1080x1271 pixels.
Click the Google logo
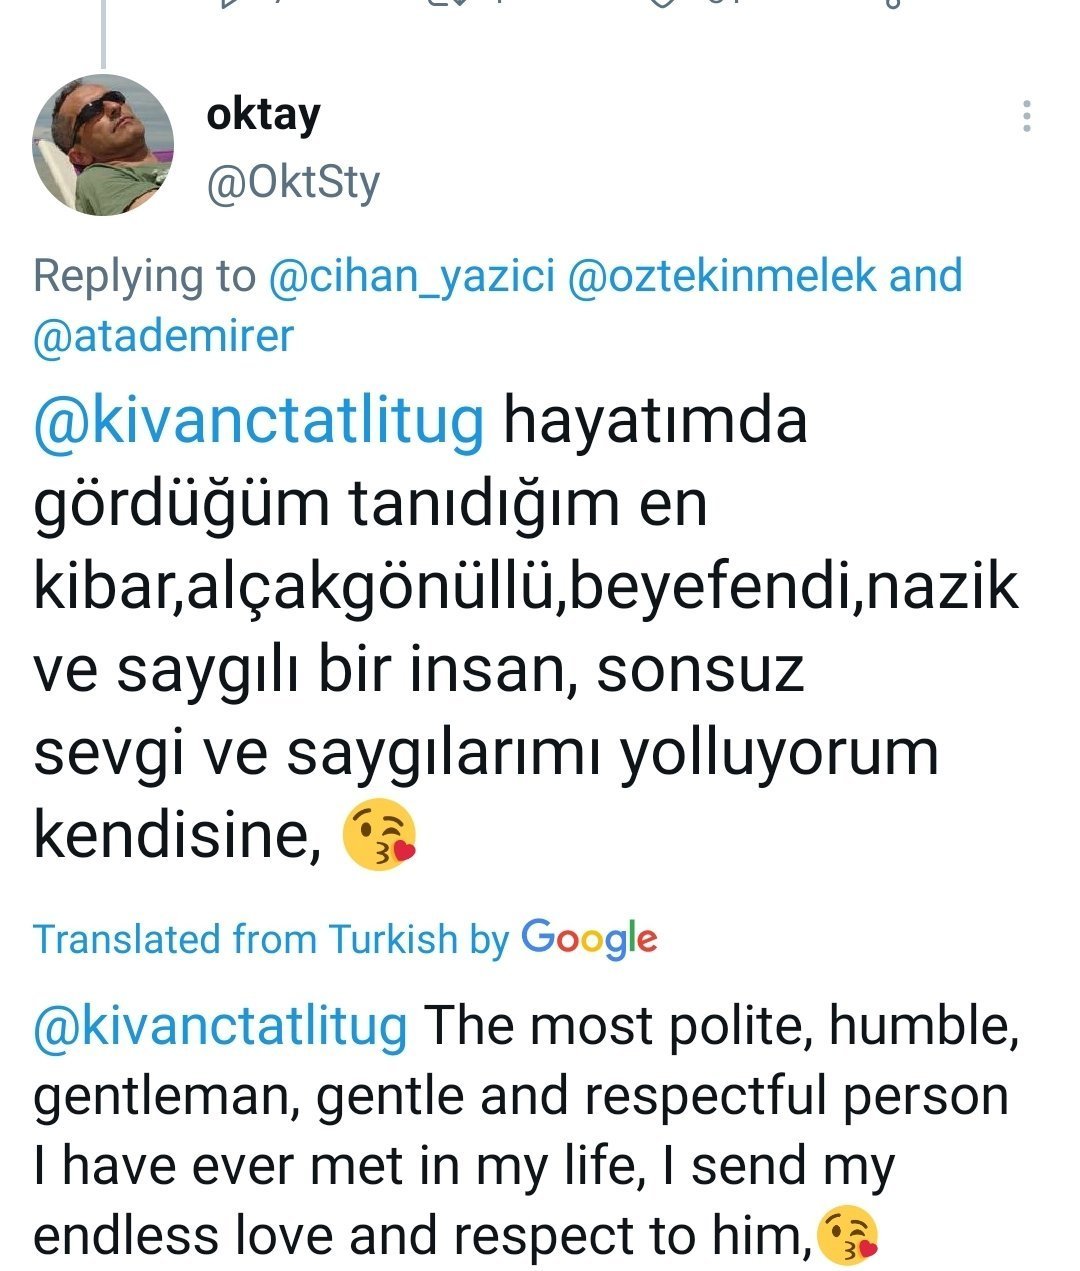589,939
